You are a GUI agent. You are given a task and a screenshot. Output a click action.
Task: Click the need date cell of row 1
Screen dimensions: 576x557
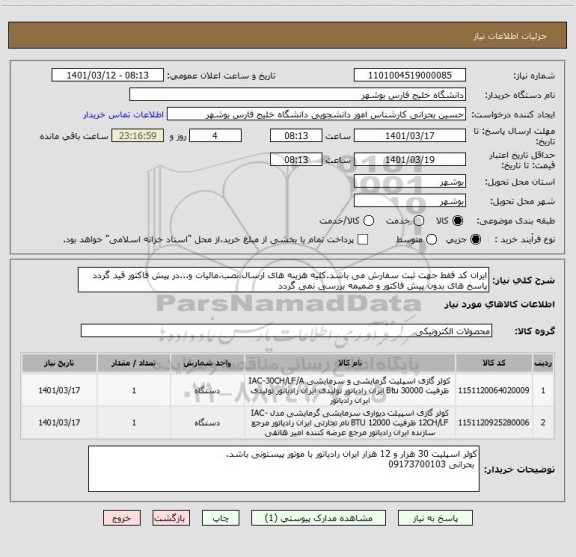point(59,390)
